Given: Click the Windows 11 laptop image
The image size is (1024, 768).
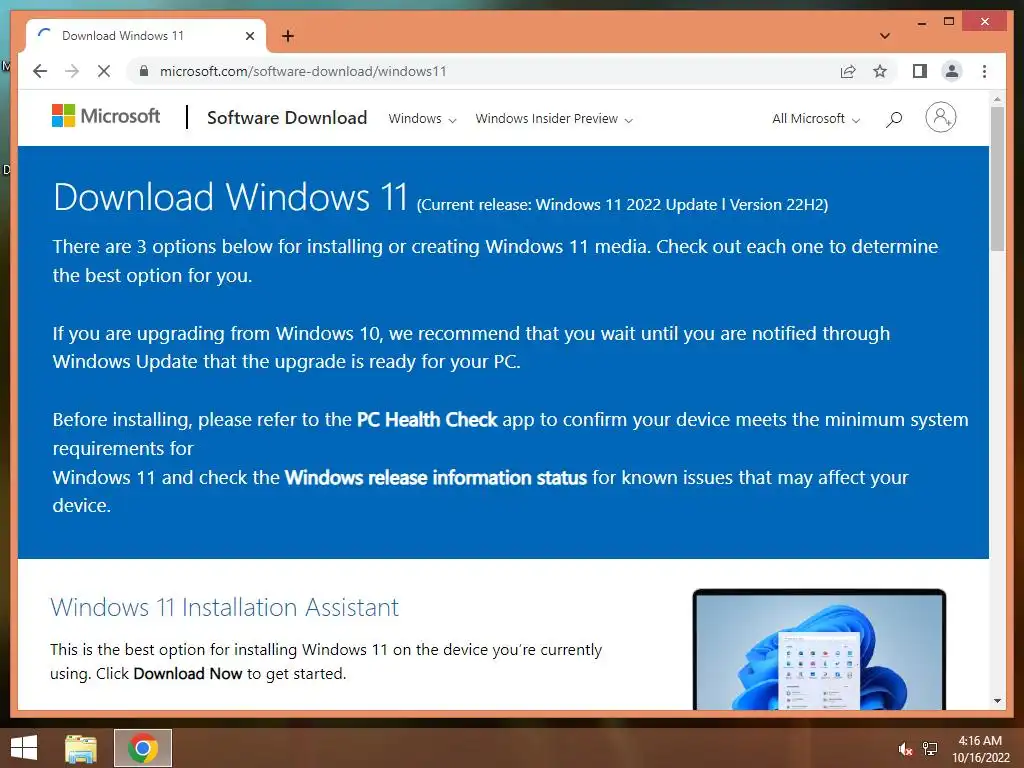Looking at the screenshot, I should coord(819,649).
